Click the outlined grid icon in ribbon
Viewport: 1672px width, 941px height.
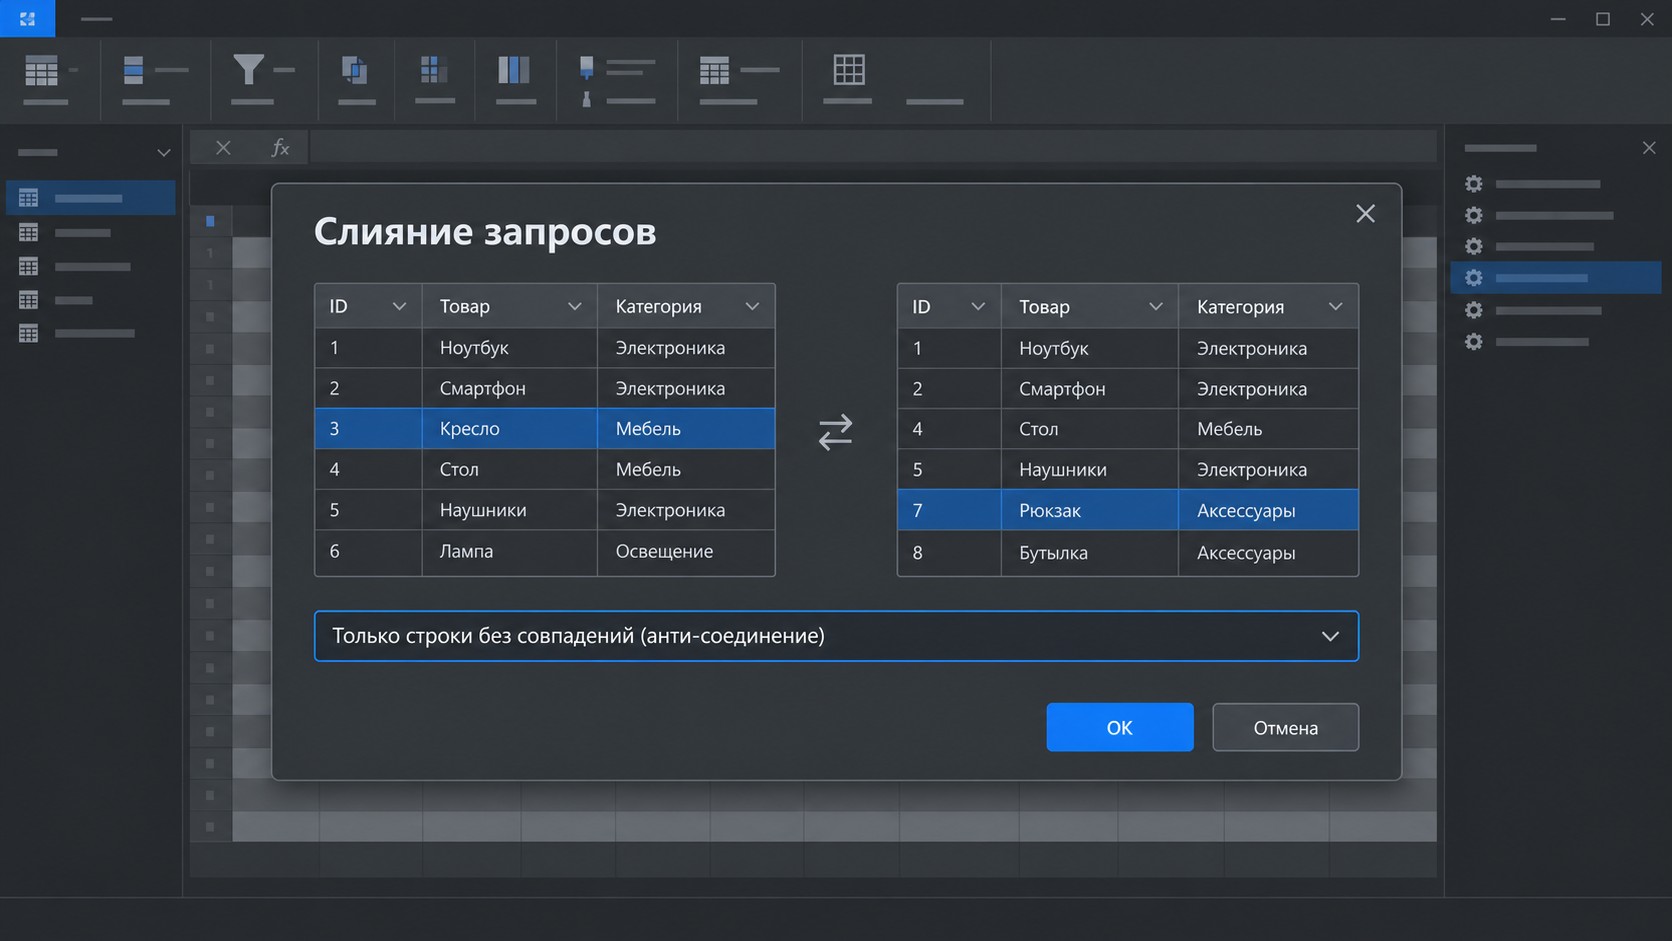tap(849, 70)
